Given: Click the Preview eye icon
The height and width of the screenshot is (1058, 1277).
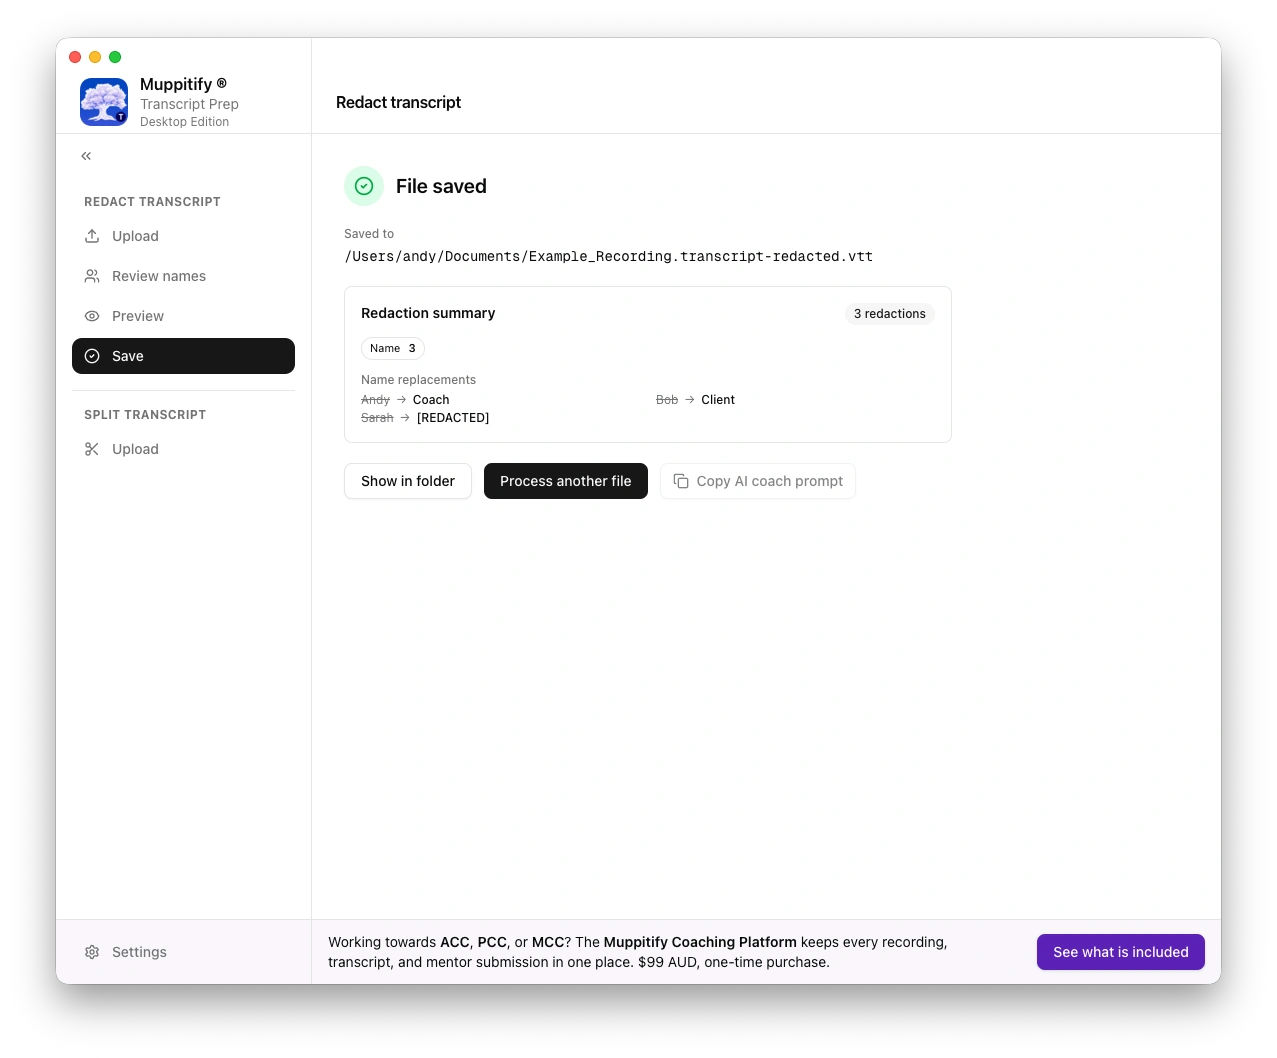Looking at the screenshot, I should tap(92, 316).
